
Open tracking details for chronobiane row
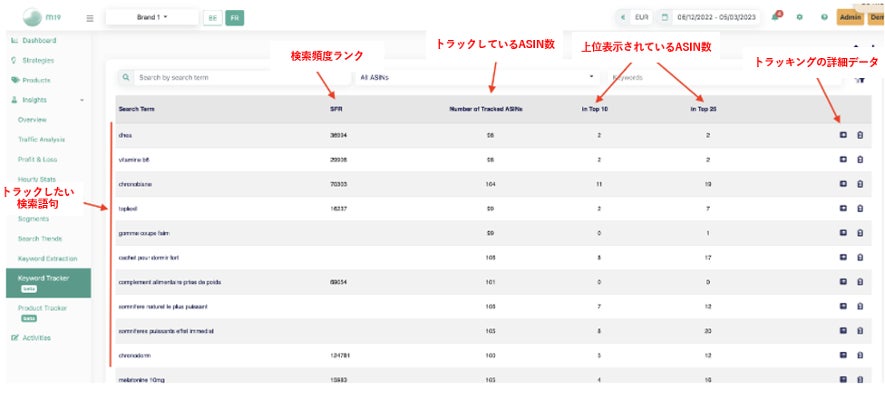point(843,183)
